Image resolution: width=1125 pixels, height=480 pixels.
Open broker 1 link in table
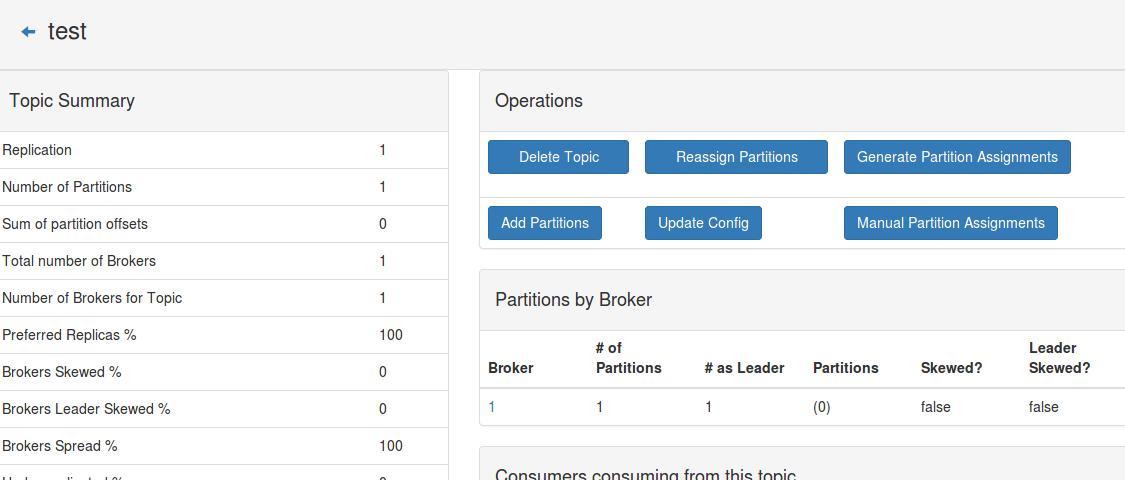click(x=492, y=407)
